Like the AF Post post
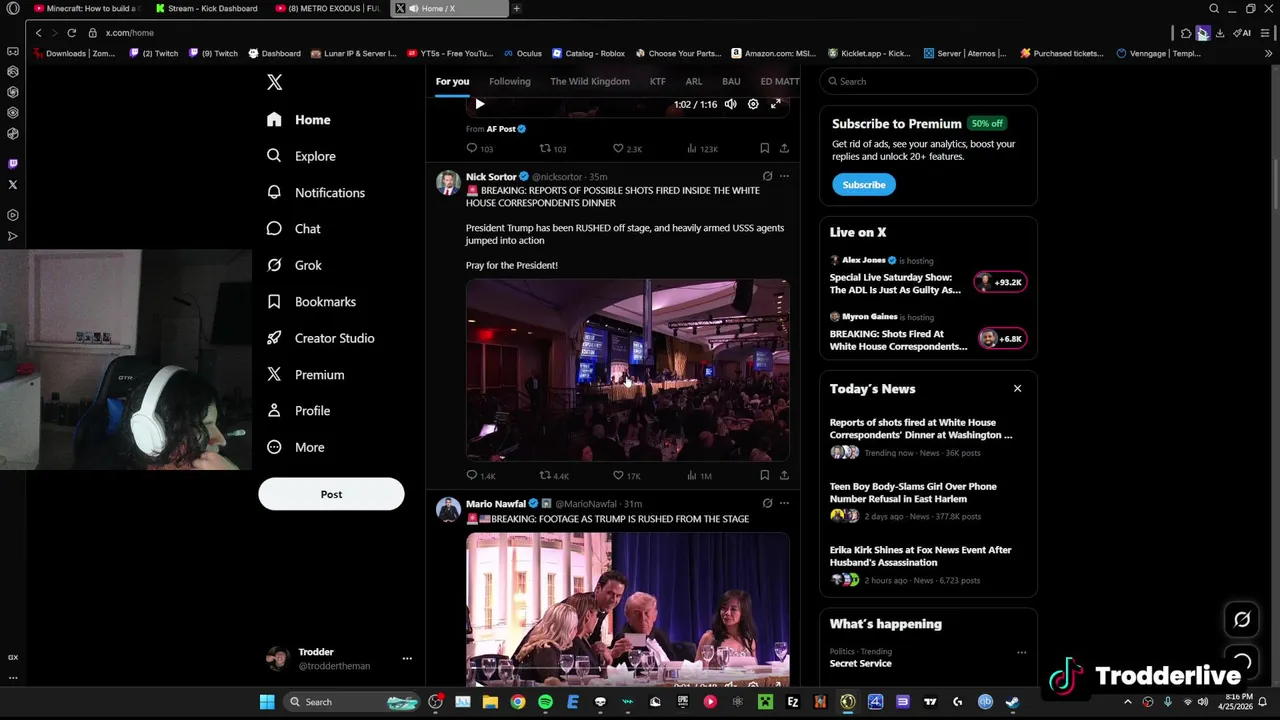The height and width of the screenshot is (720, 1280). [x=627, y=148]
